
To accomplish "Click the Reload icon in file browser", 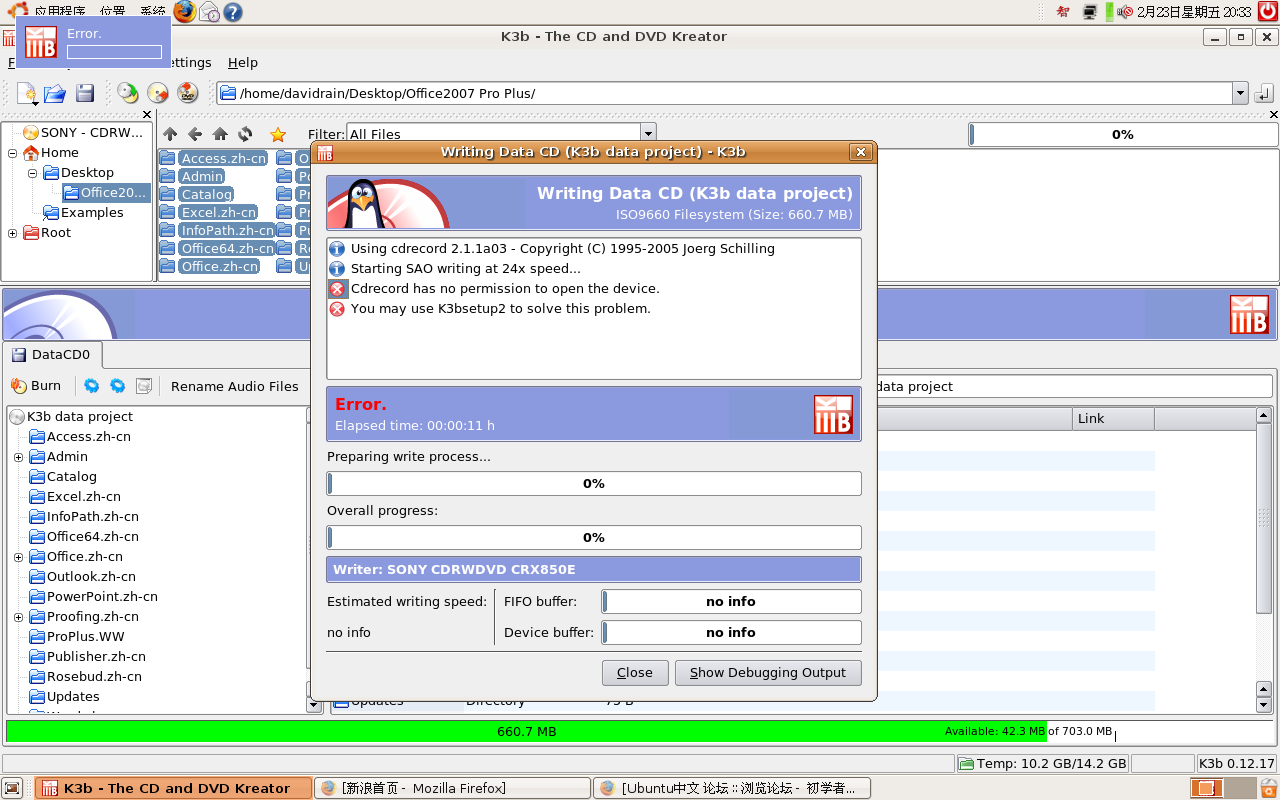I will 245,134.
